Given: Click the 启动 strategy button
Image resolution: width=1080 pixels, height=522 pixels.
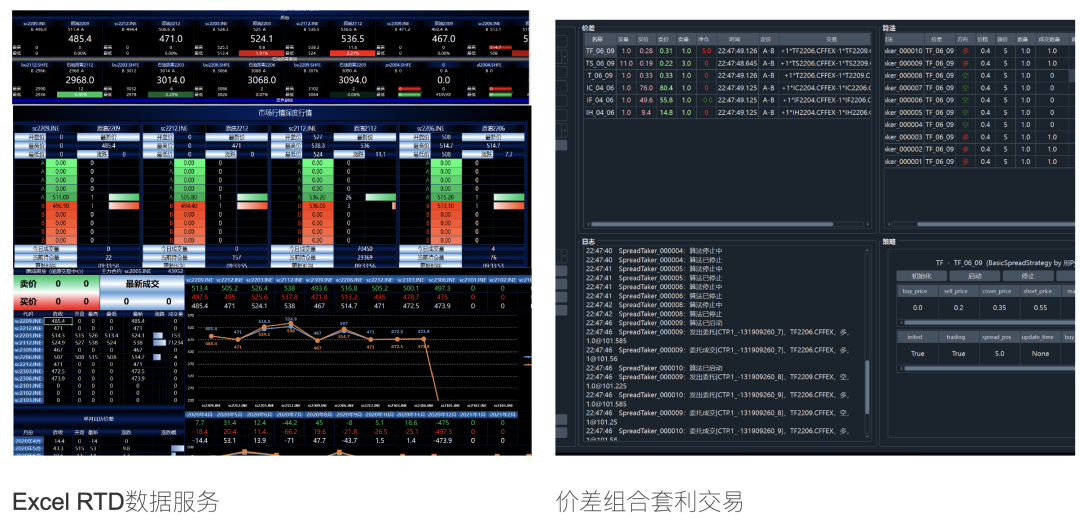Looking at the screenshot, I should [974, 275].
